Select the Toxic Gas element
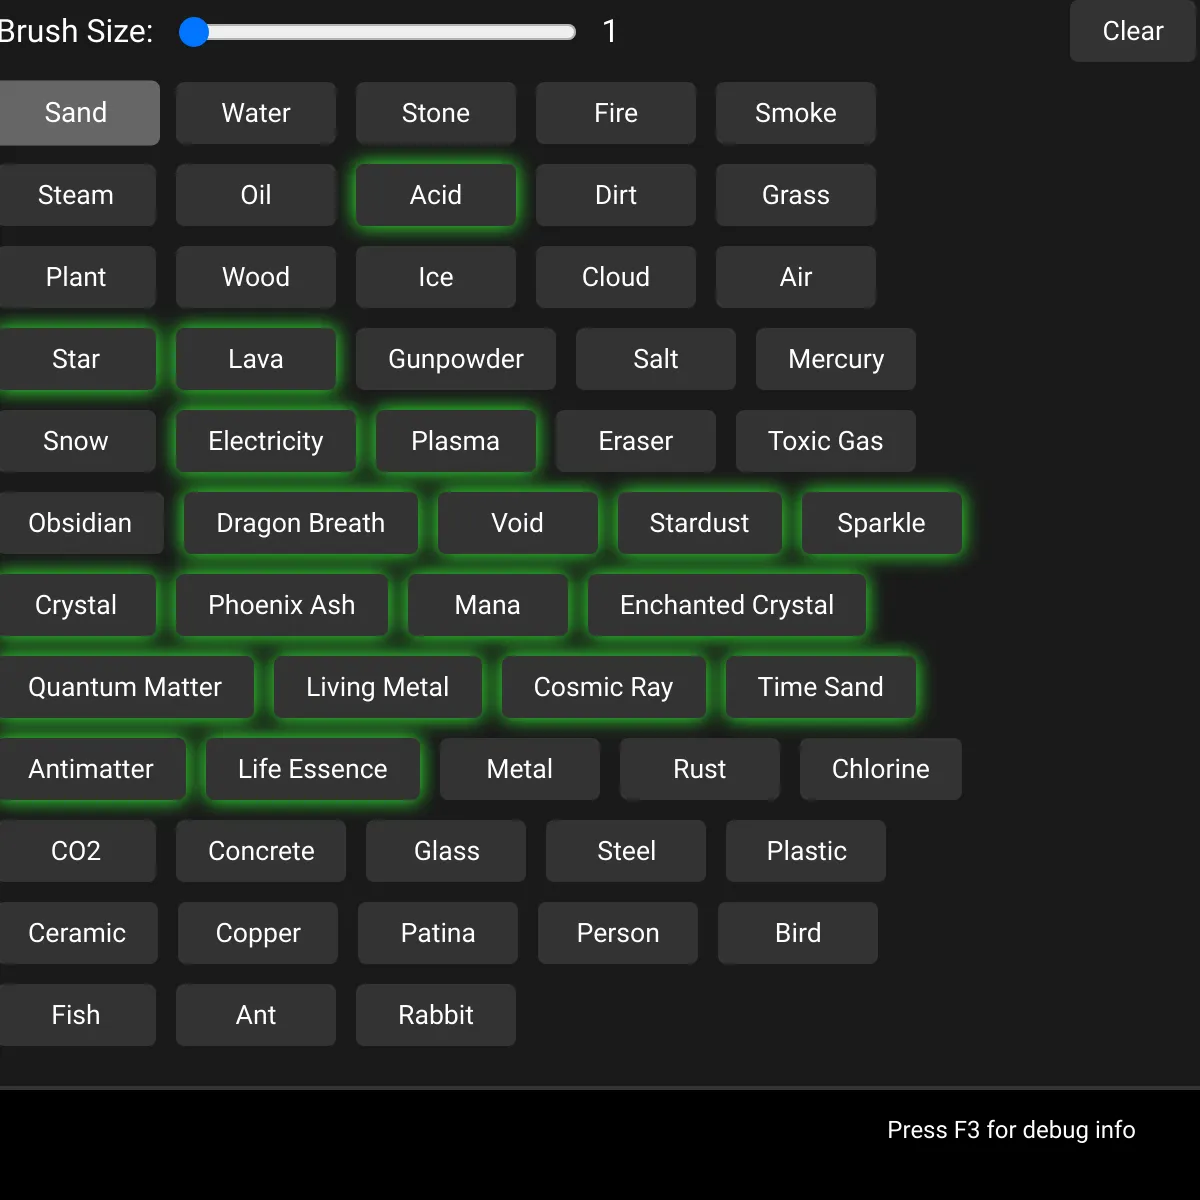Viewport: 1200px width, 1200px height. tap(825, 441)
